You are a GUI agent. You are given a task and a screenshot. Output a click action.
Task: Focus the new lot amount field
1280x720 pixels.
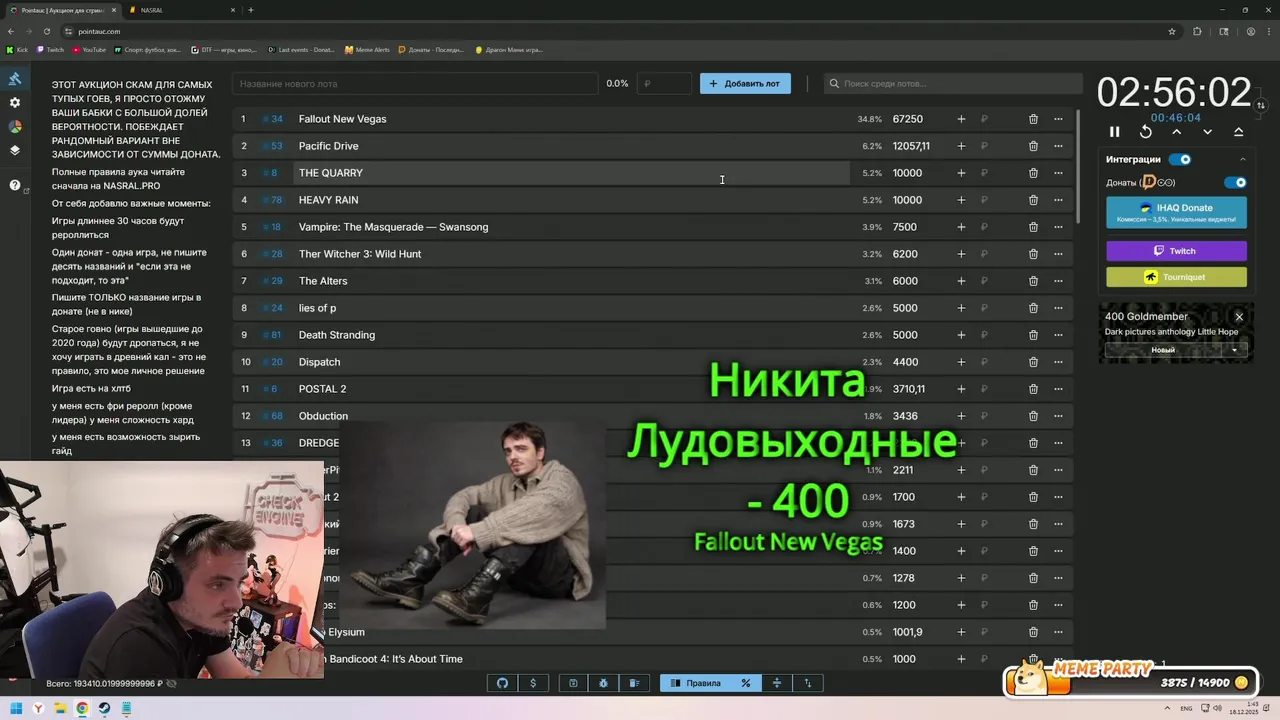[664, 84]
